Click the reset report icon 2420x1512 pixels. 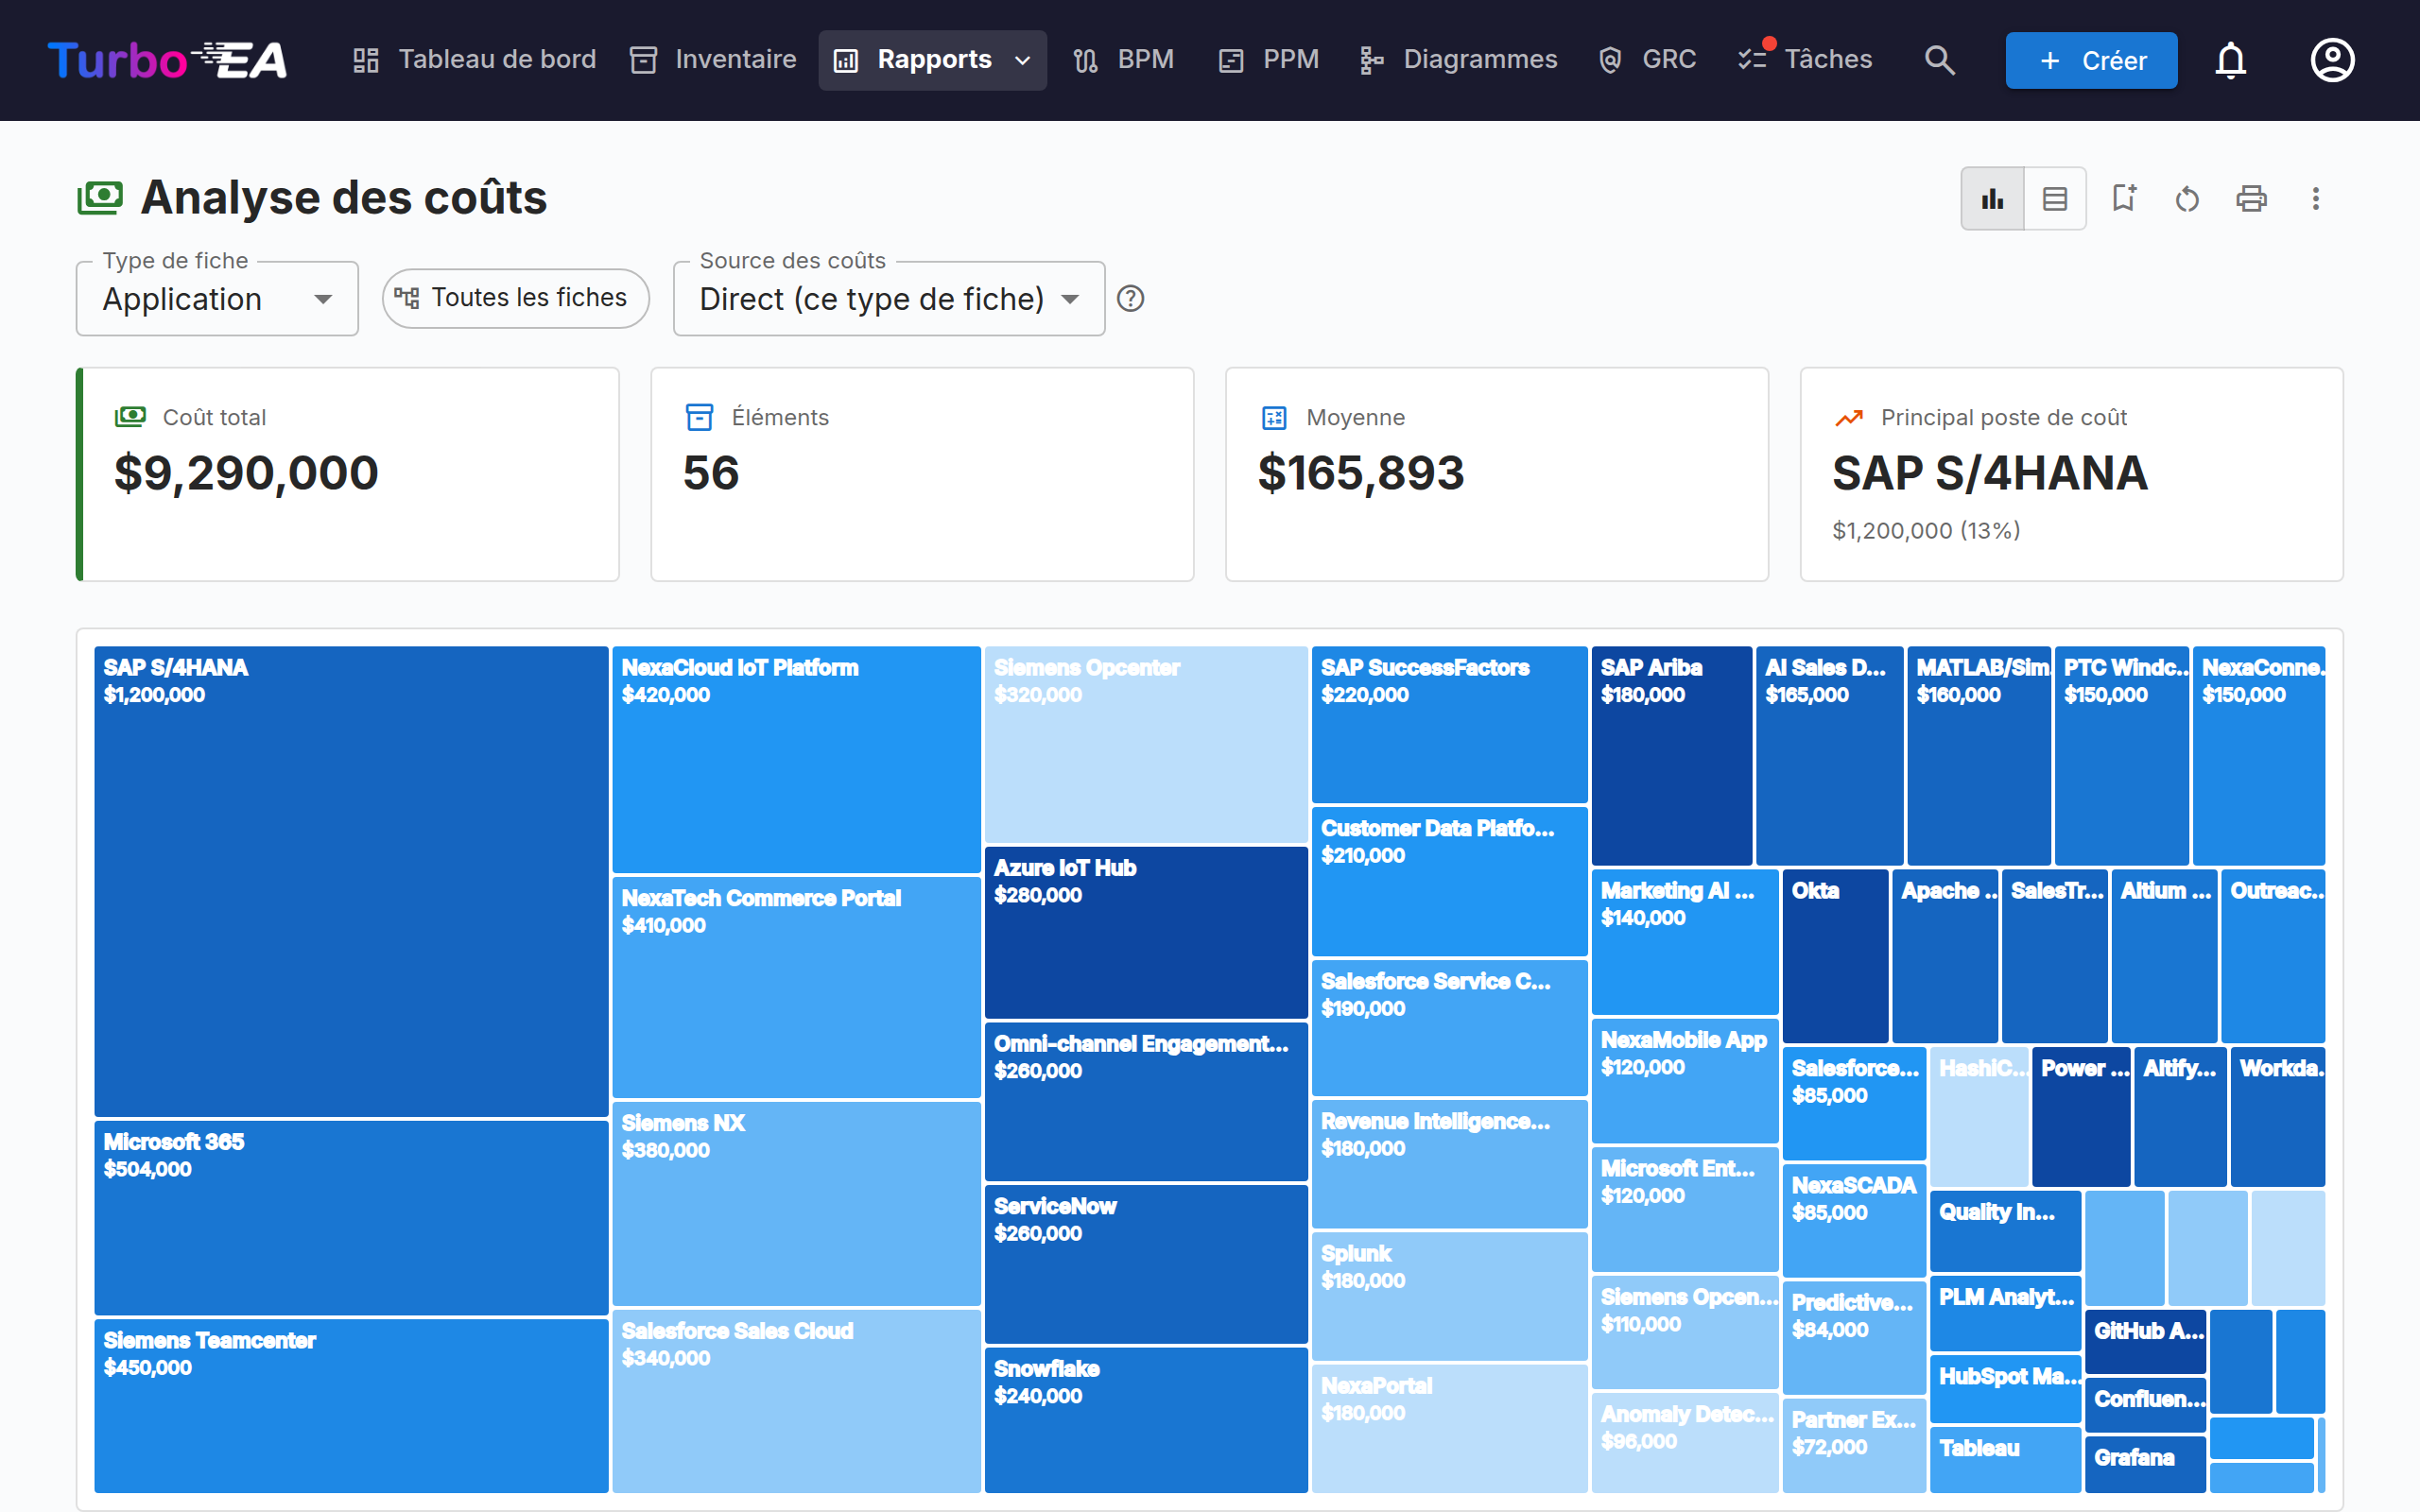pos(2187,199)
